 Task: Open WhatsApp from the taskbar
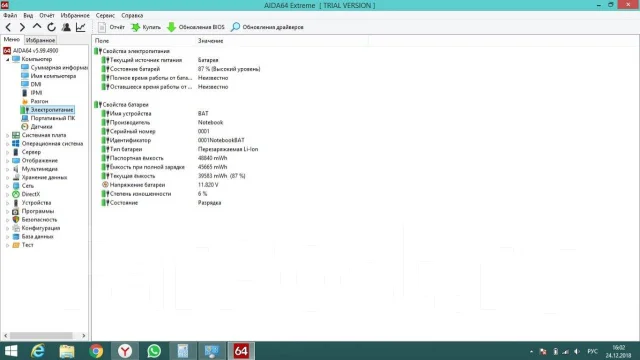point(154,351)
